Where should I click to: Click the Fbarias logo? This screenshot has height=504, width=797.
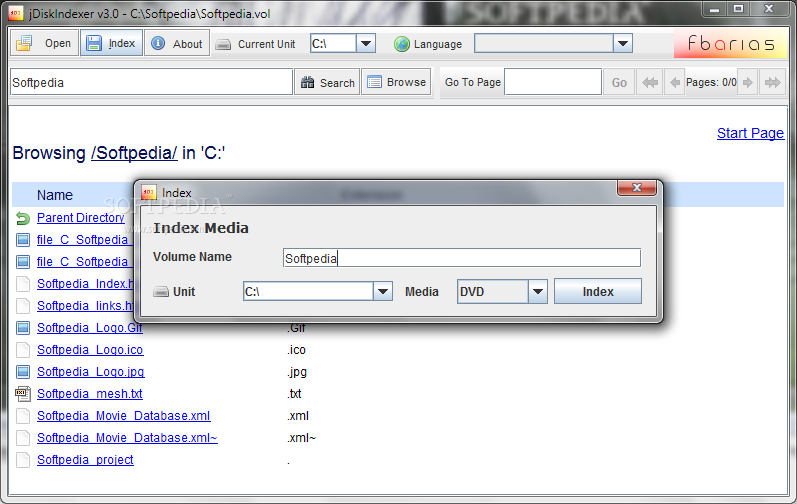click(730, 43)
